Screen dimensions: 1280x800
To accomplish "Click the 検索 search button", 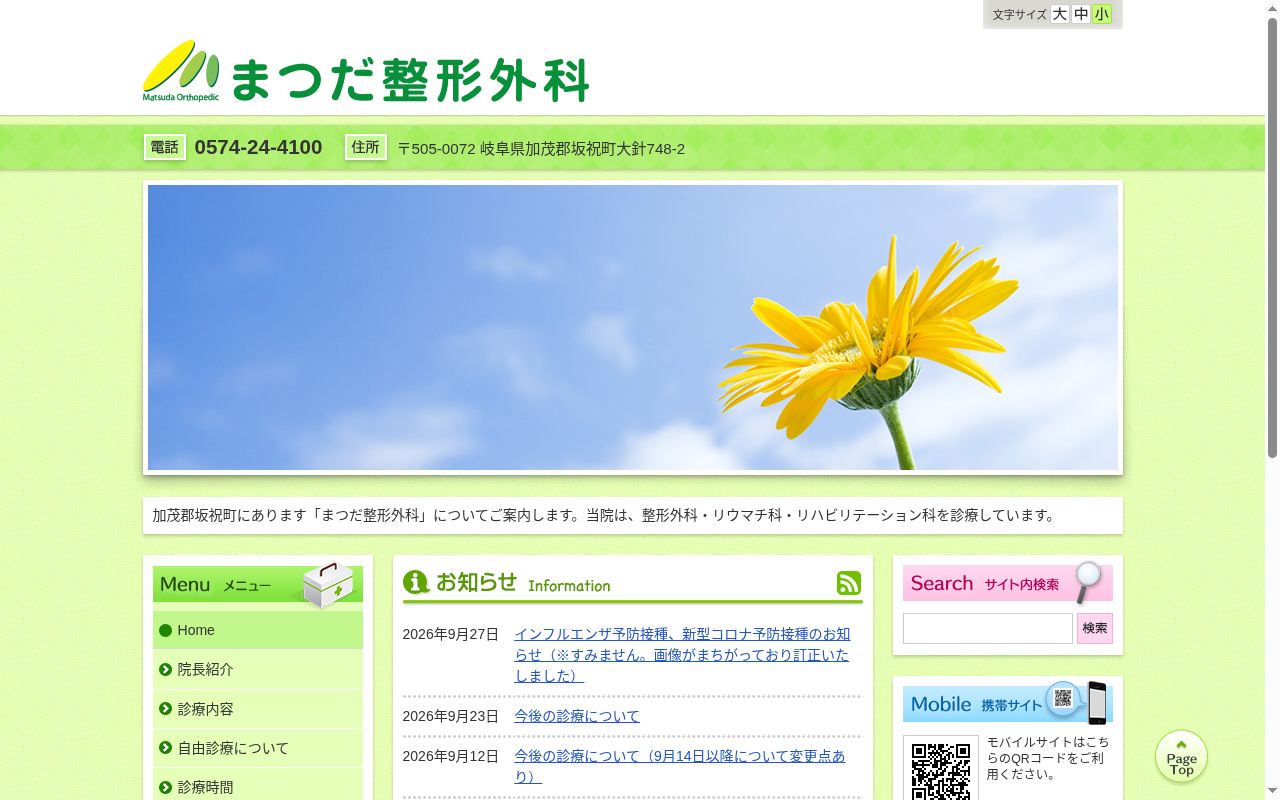I will (1095, 628).
